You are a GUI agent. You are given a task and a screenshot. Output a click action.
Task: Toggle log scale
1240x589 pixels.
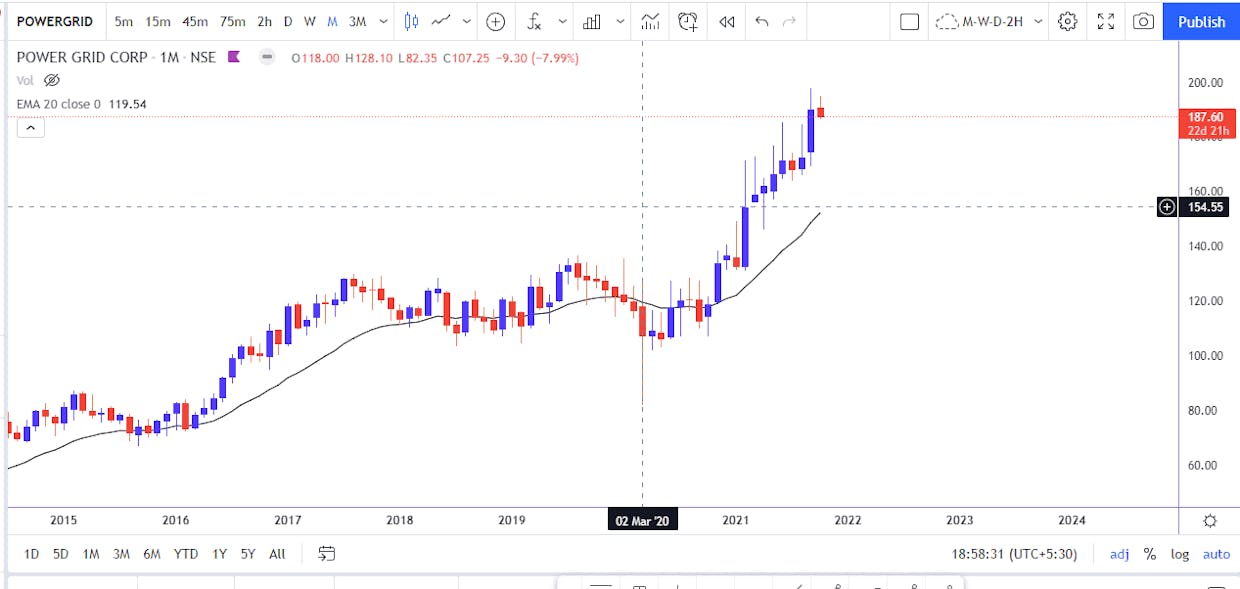click(1180, 554)
